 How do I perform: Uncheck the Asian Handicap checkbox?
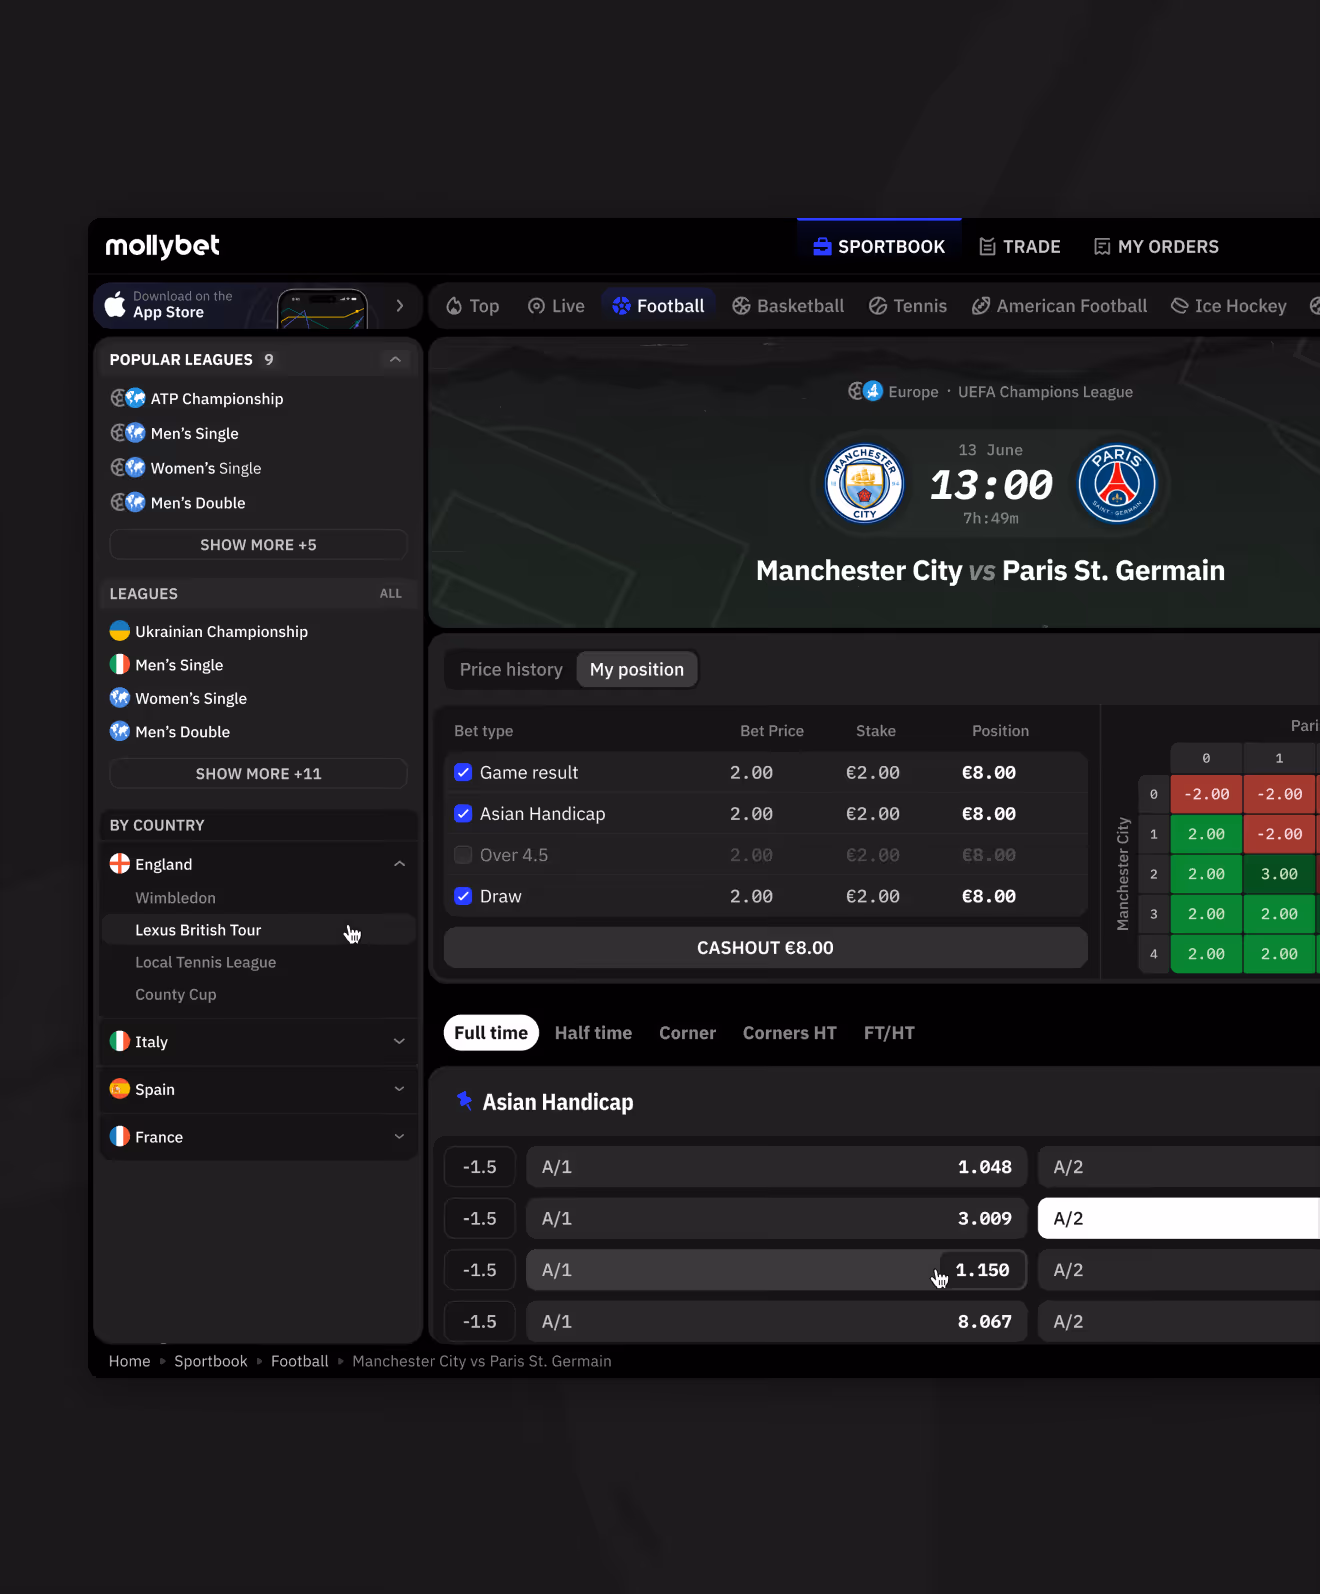tap(463, 813)
